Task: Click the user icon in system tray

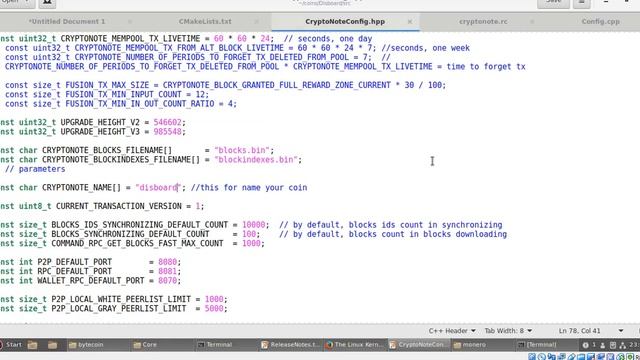Action: (603, 345)
